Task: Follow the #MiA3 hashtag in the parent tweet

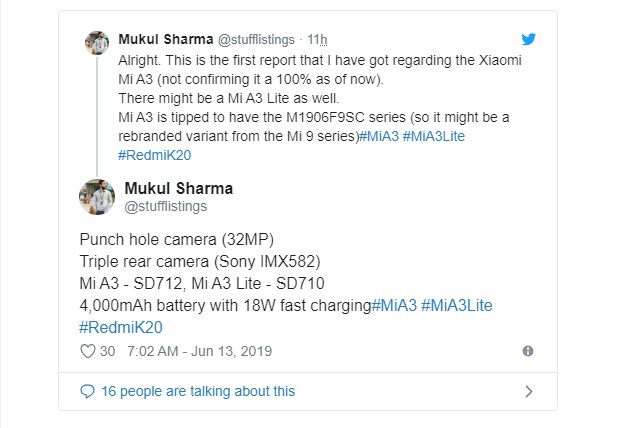Action: tap(378, 137)
